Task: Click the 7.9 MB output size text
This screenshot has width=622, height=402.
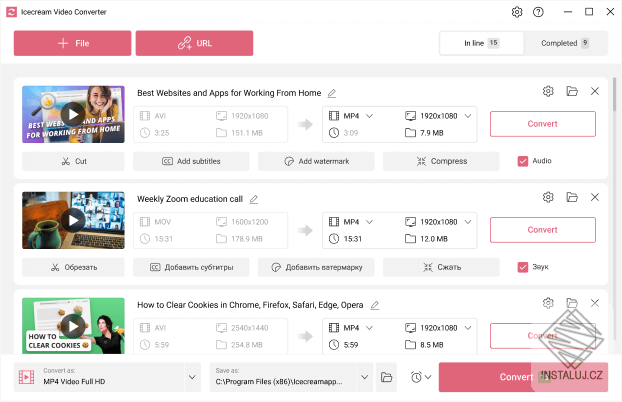Action: pos(432,133)
